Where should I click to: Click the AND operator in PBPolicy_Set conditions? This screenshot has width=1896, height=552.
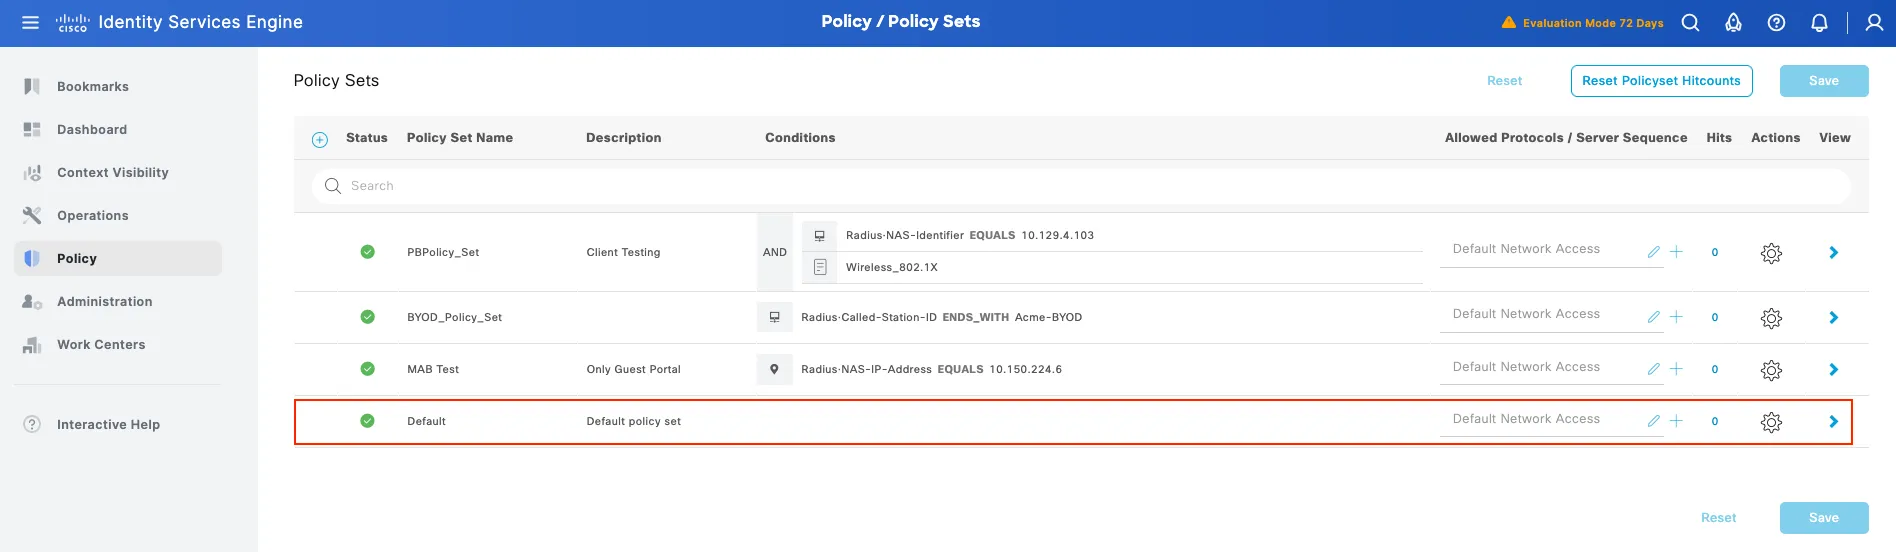point(775,252)
